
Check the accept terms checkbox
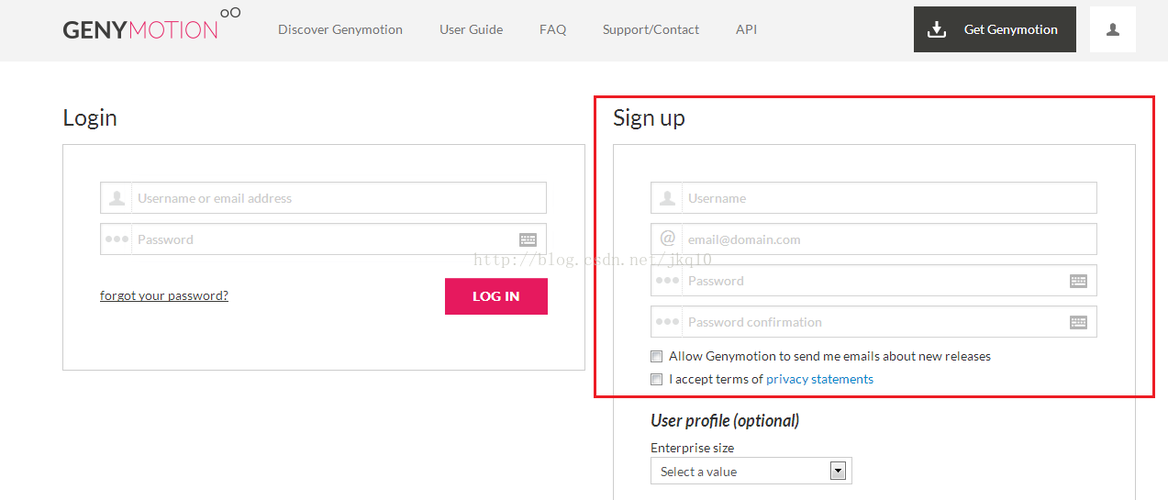click(657, 379)
